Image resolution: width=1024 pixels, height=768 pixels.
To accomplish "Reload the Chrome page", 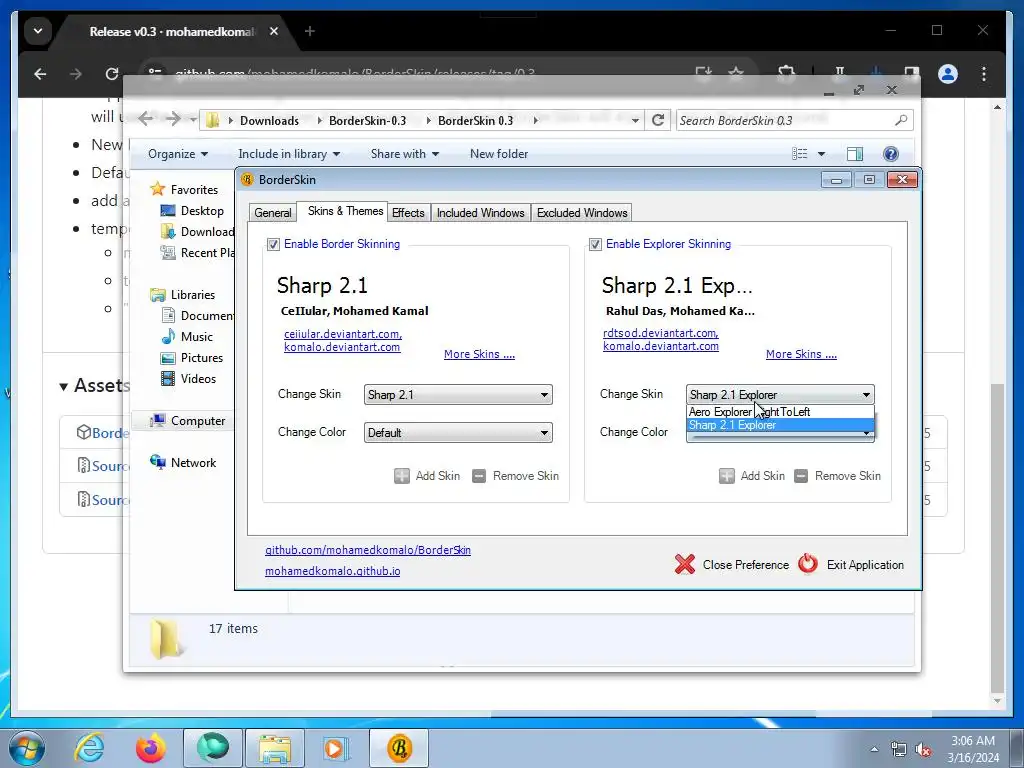I will pyautogui.click(x=112, y=74).
